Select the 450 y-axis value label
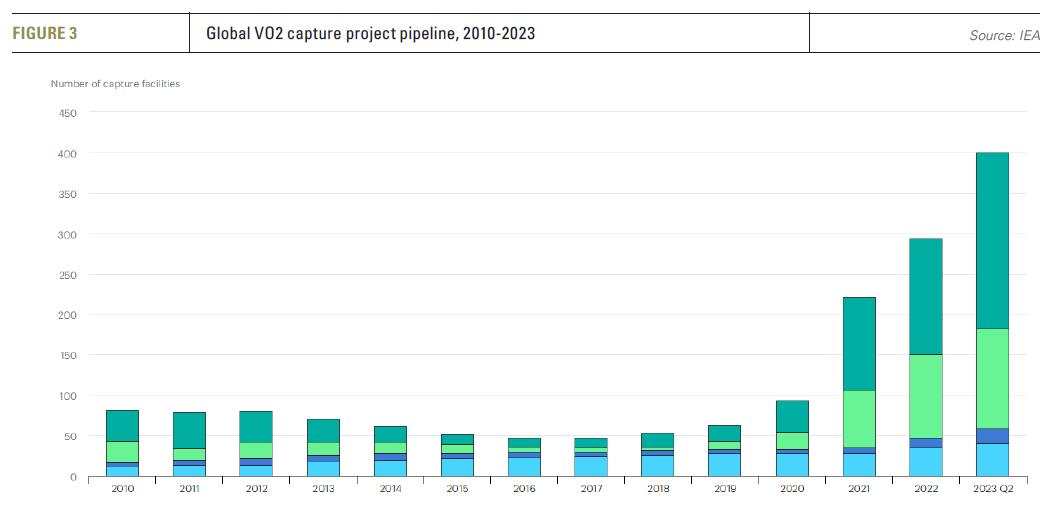The image size is (1053, 521). pyautogui.click(x=67, y=113)
